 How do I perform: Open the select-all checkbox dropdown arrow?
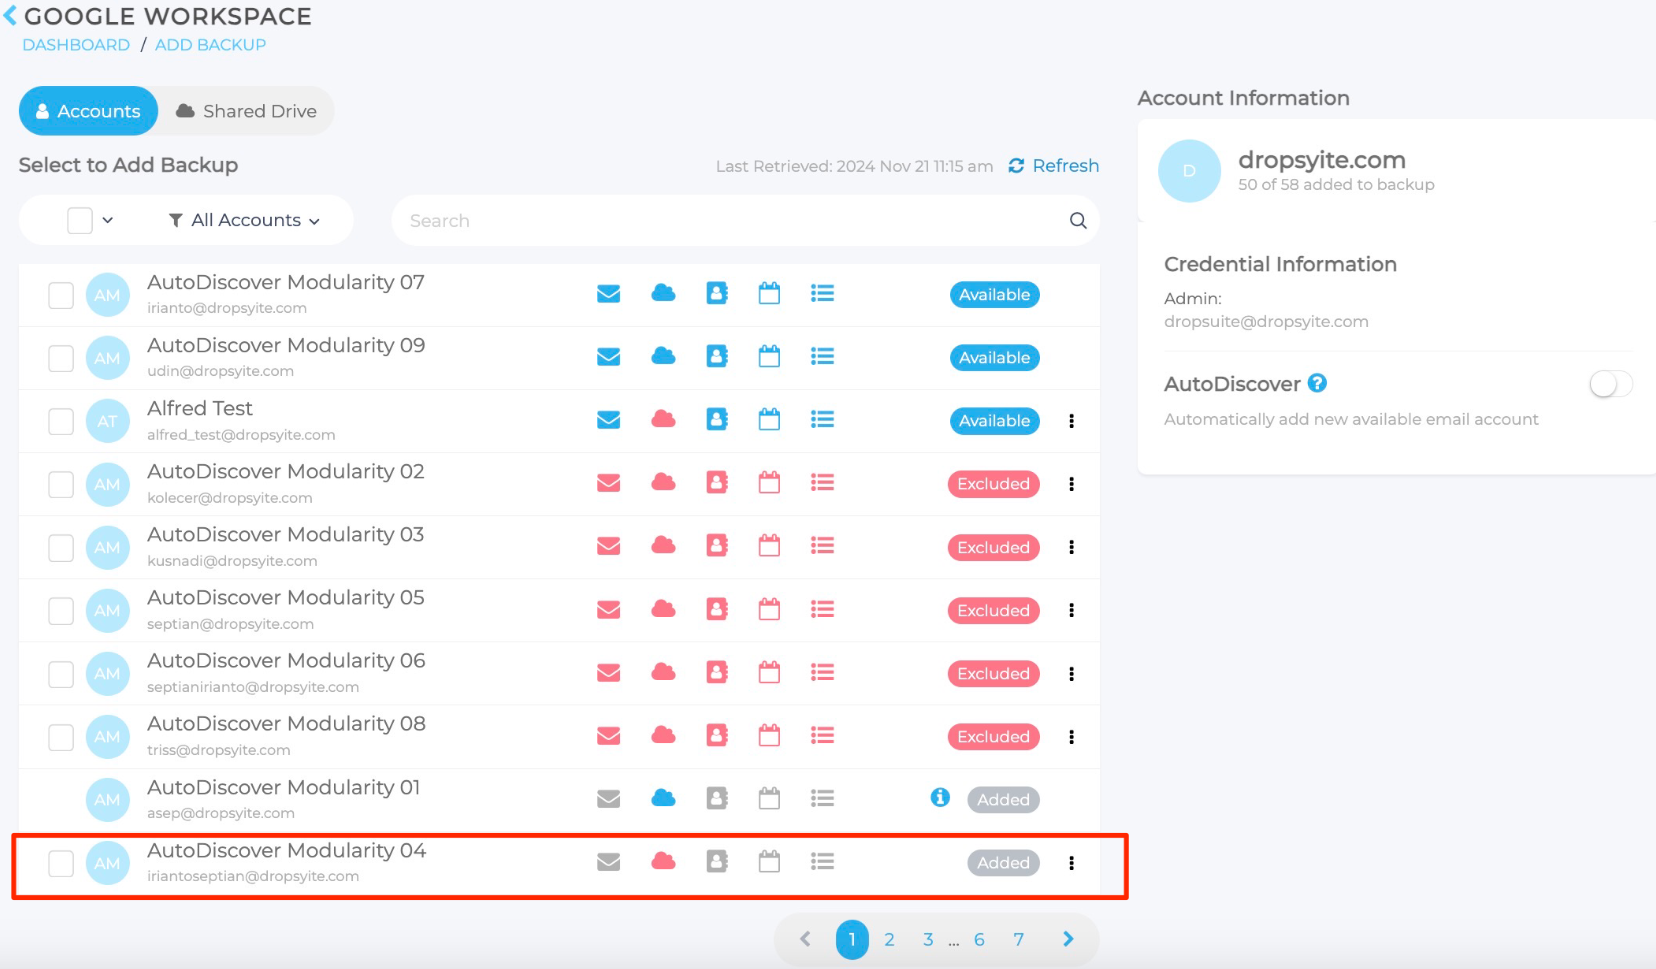coord(108,220)
